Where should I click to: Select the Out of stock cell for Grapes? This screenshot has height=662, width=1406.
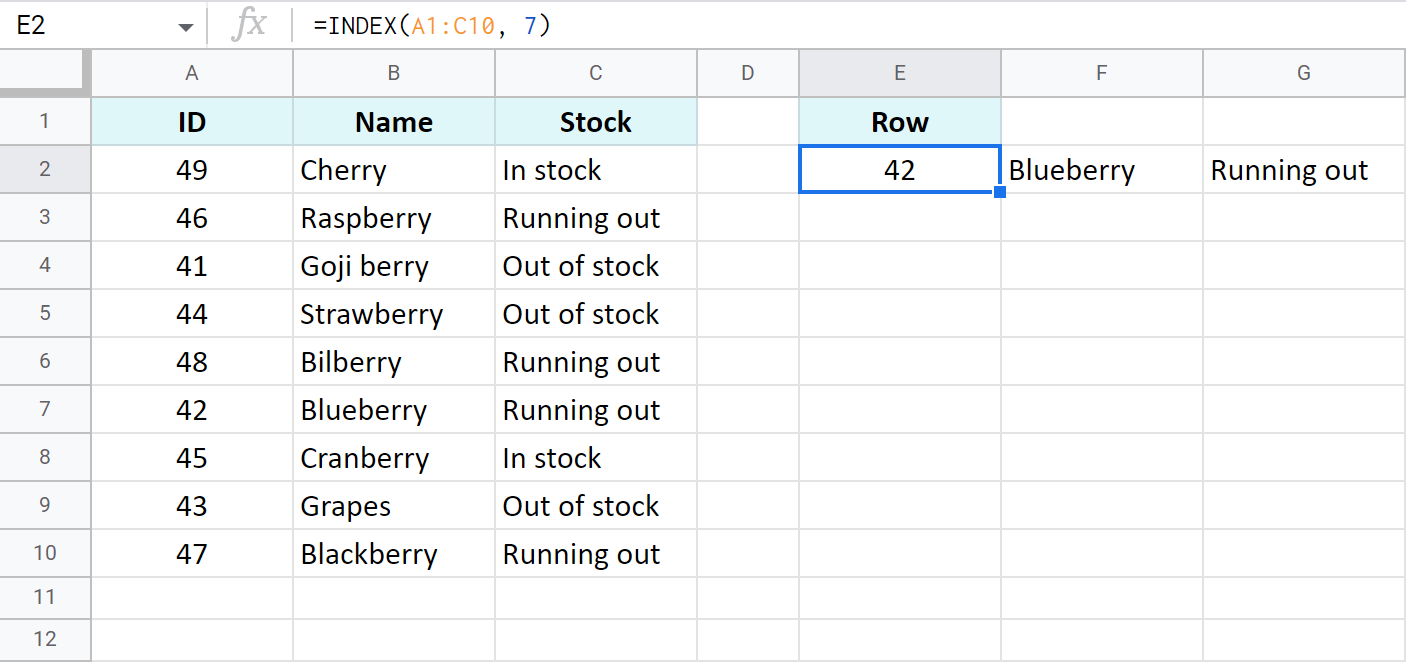click(595, 505)
